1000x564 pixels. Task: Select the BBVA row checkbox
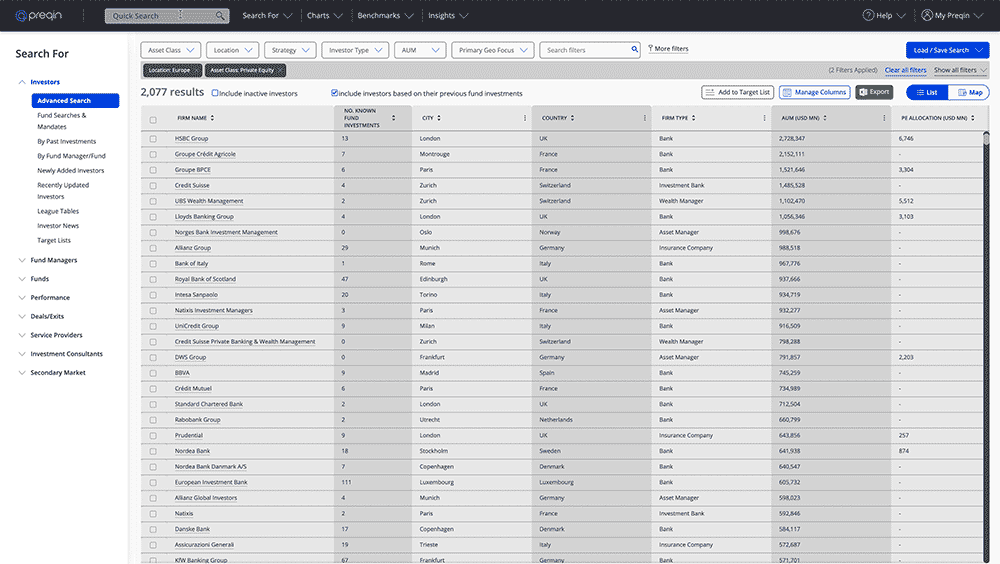click(153, 373)
